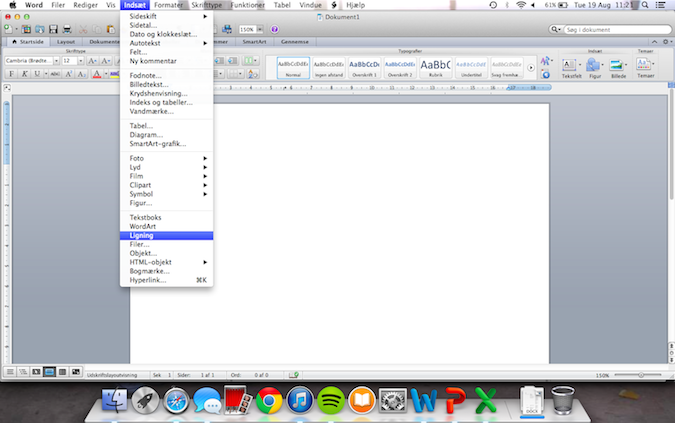Click the Paste clipboard icon

pyautogui.click(x=111, y=29)
